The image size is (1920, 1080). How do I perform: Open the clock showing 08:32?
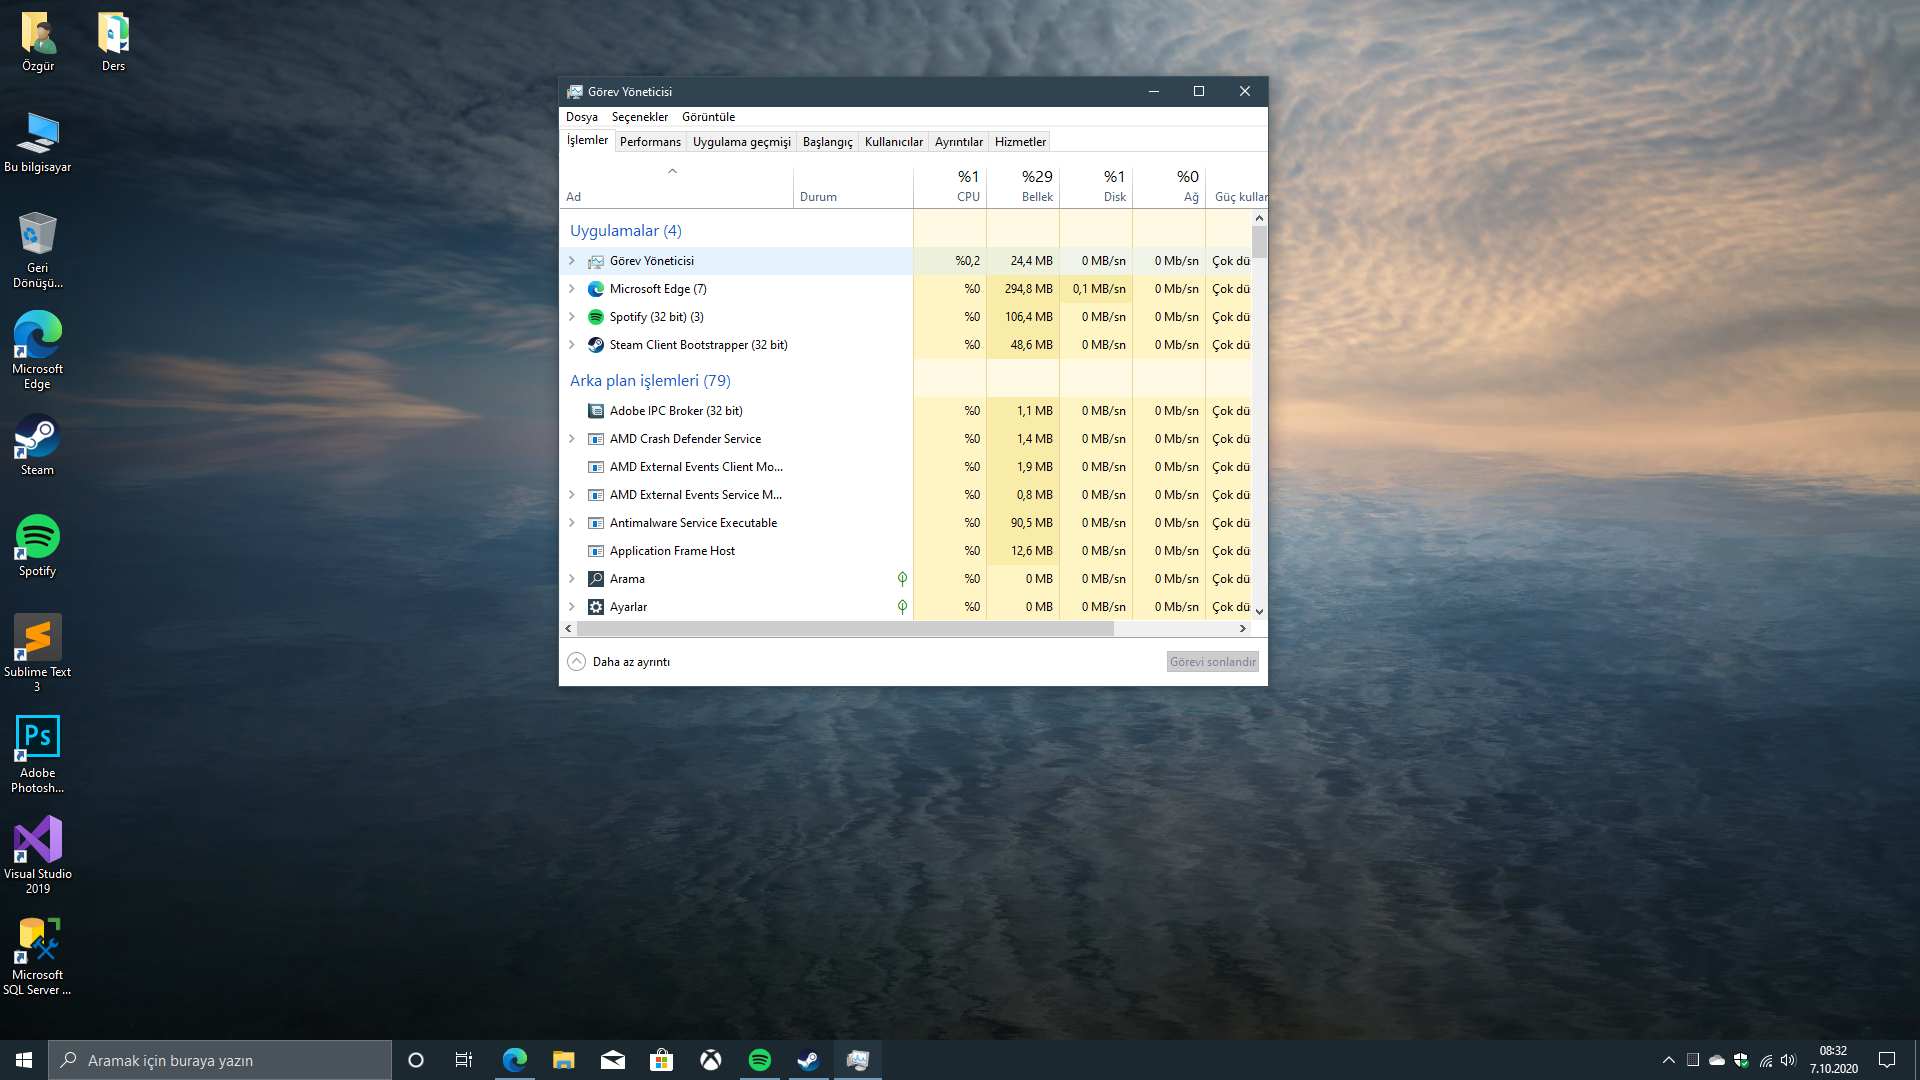point(1833,1060)
